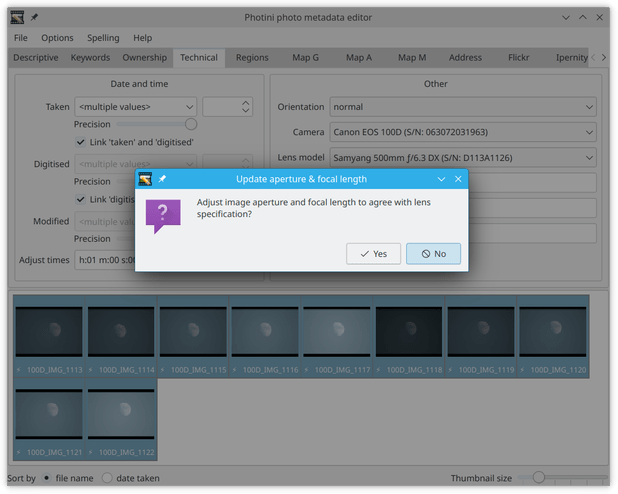Open the Digitised date dropdown

(x=136, y=164)
